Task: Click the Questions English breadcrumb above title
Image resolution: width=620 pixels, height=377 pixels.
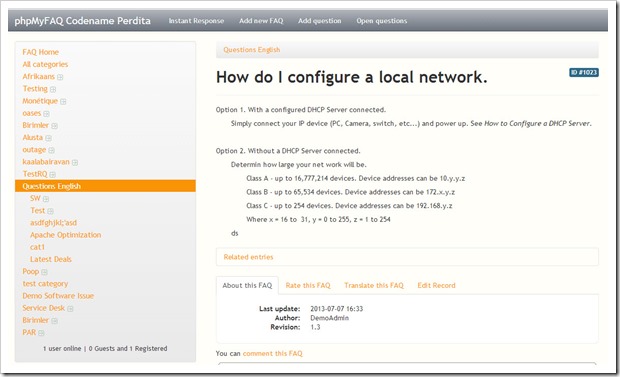Action: pos(251,50)
